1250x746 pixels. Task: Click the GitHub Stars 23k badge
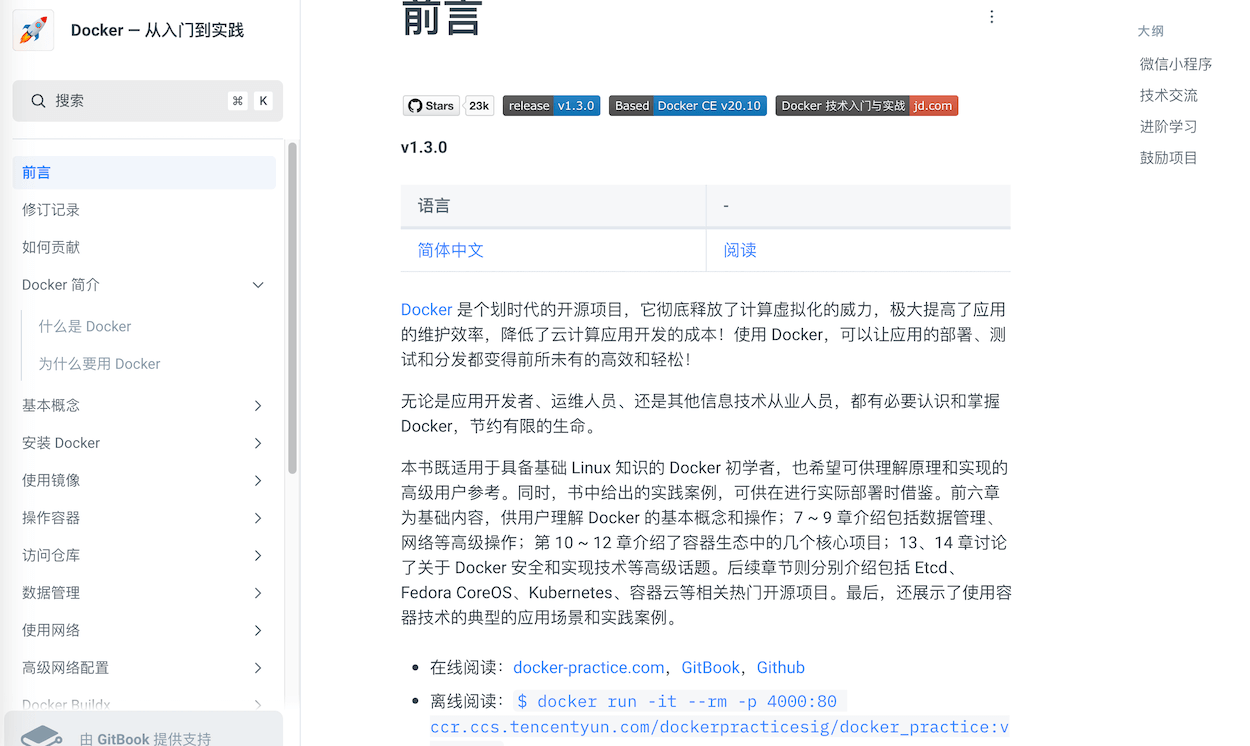[x=431, y=105]
